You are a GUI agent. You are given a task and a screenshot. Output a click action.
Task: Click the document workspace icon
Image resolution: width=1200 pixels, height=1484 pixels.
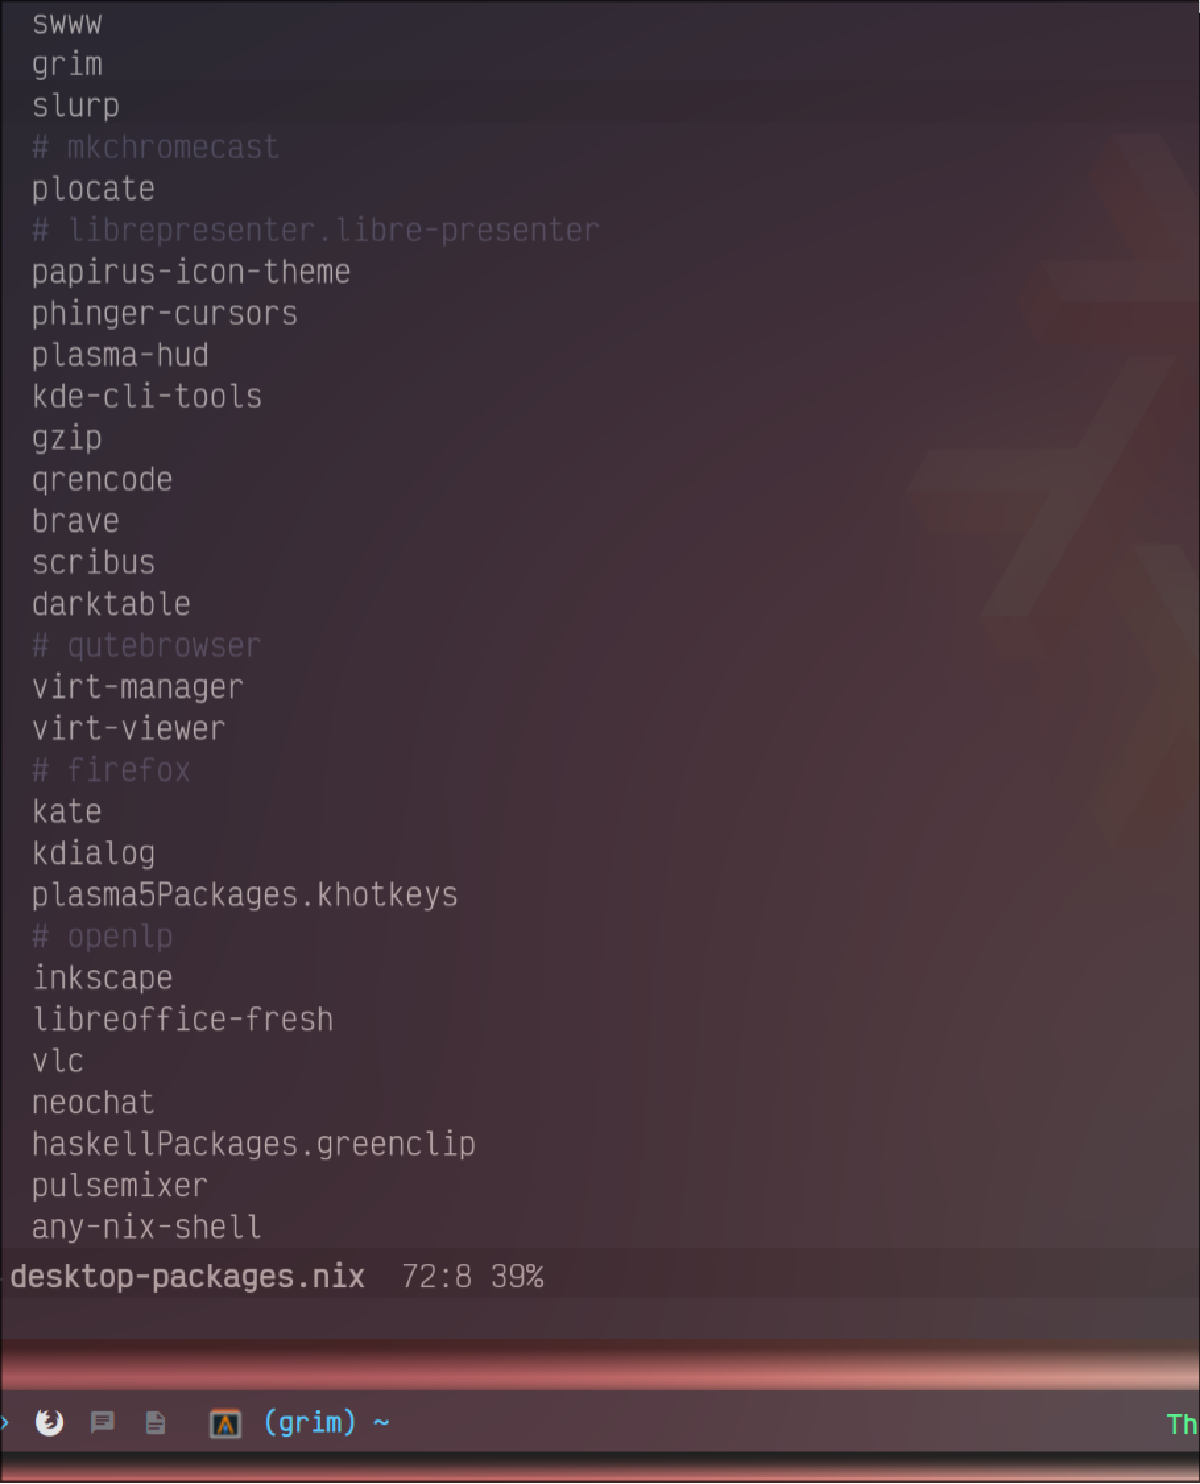click(155, 1422)
